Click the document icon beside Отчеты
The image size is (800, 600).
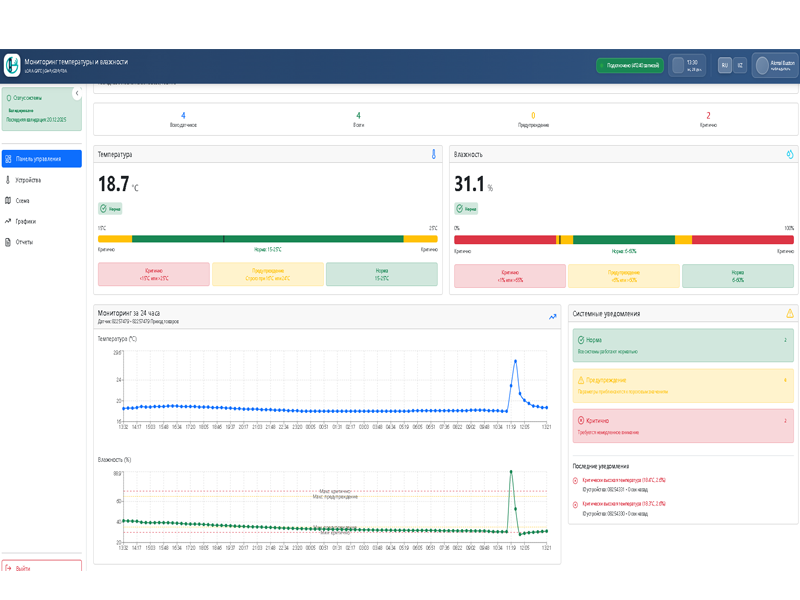8,242
